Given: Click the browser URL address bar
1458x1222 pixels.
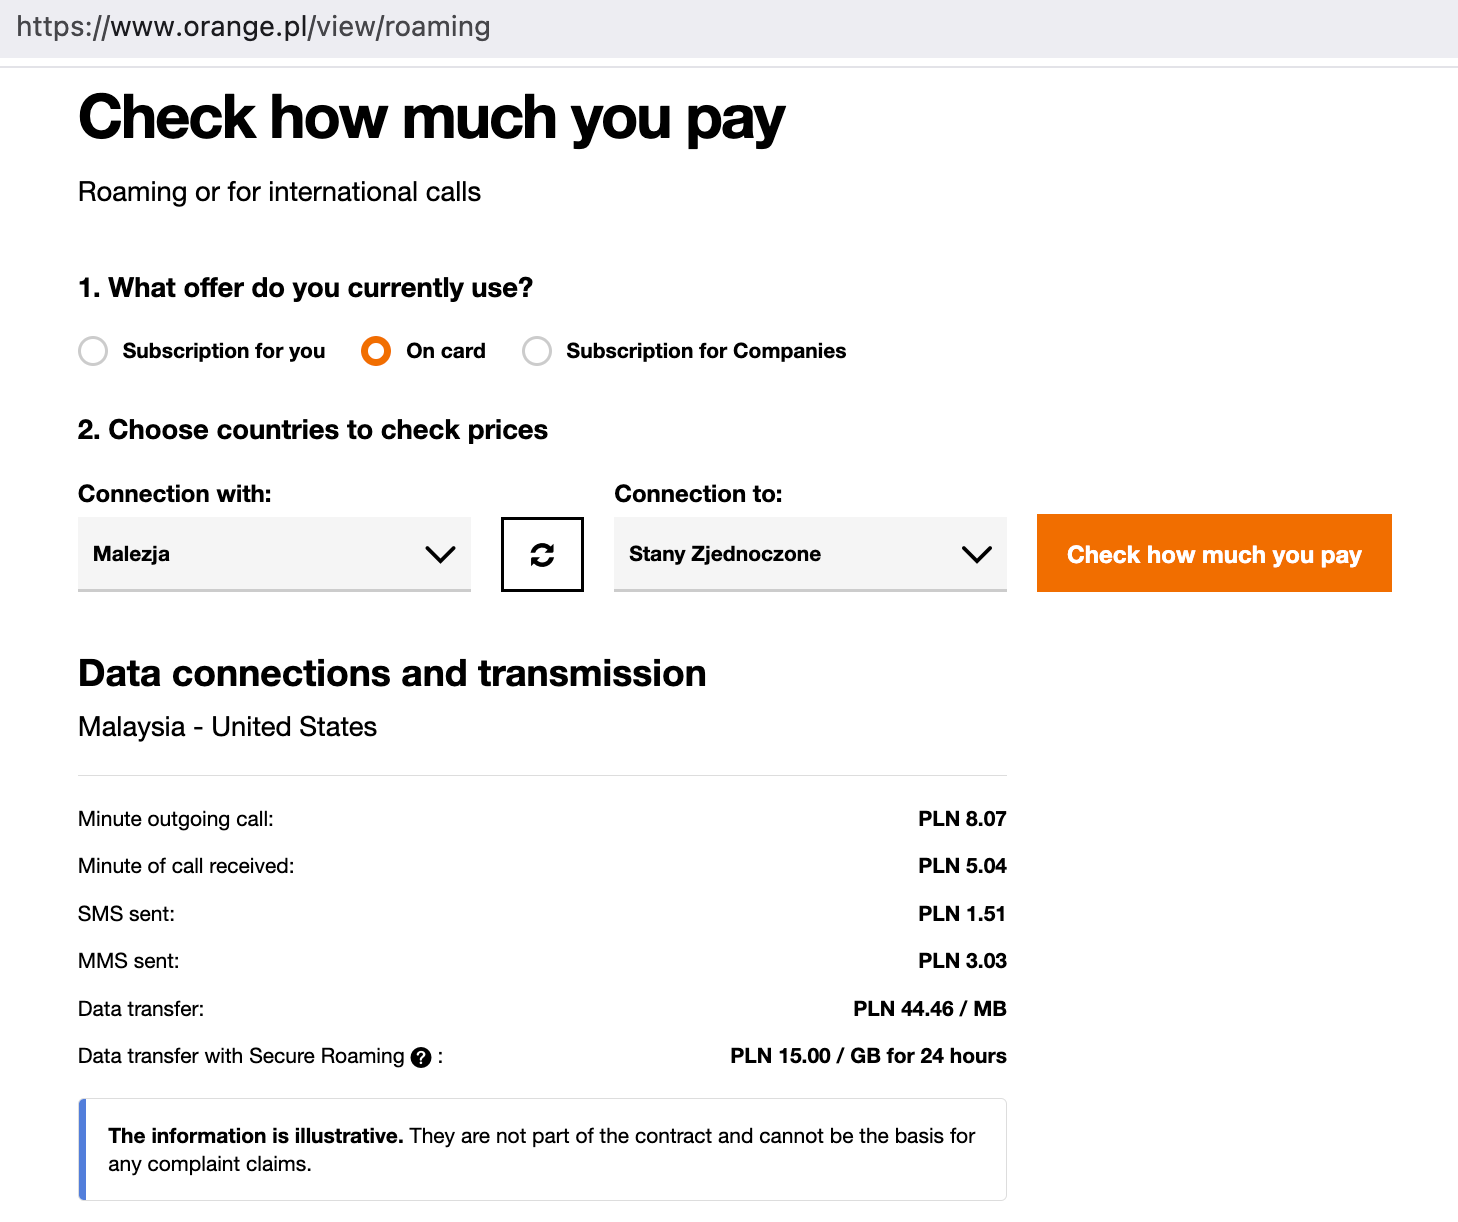Looking at the screenshot, I should (253, 27).
